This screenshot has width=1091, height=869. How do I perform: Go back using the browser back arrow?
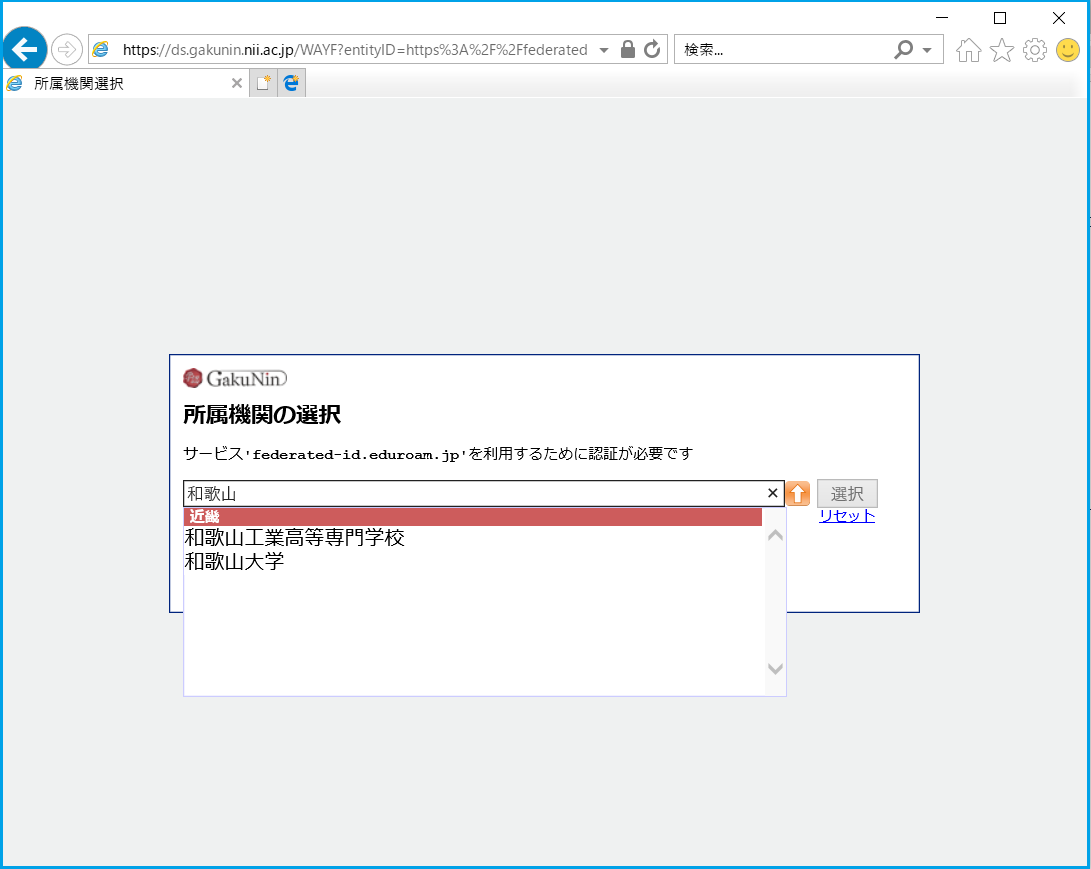25,49
